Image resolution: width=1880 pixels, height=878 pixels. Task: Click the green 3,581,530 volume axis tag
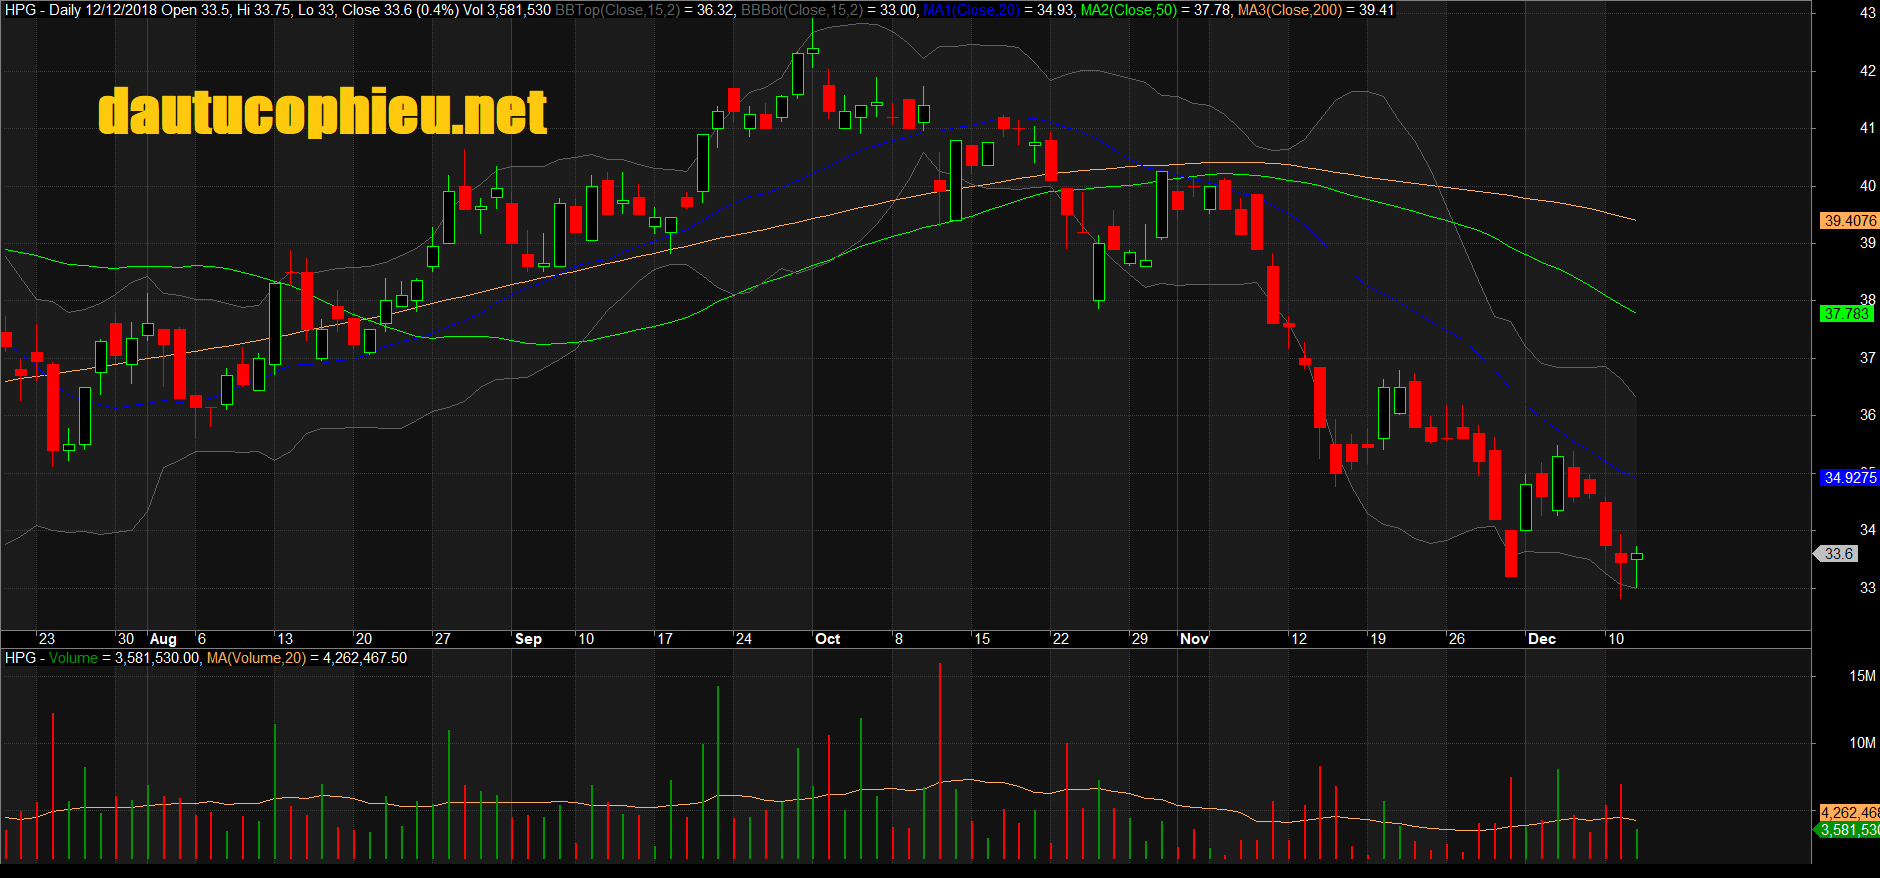click(1849, 830)
